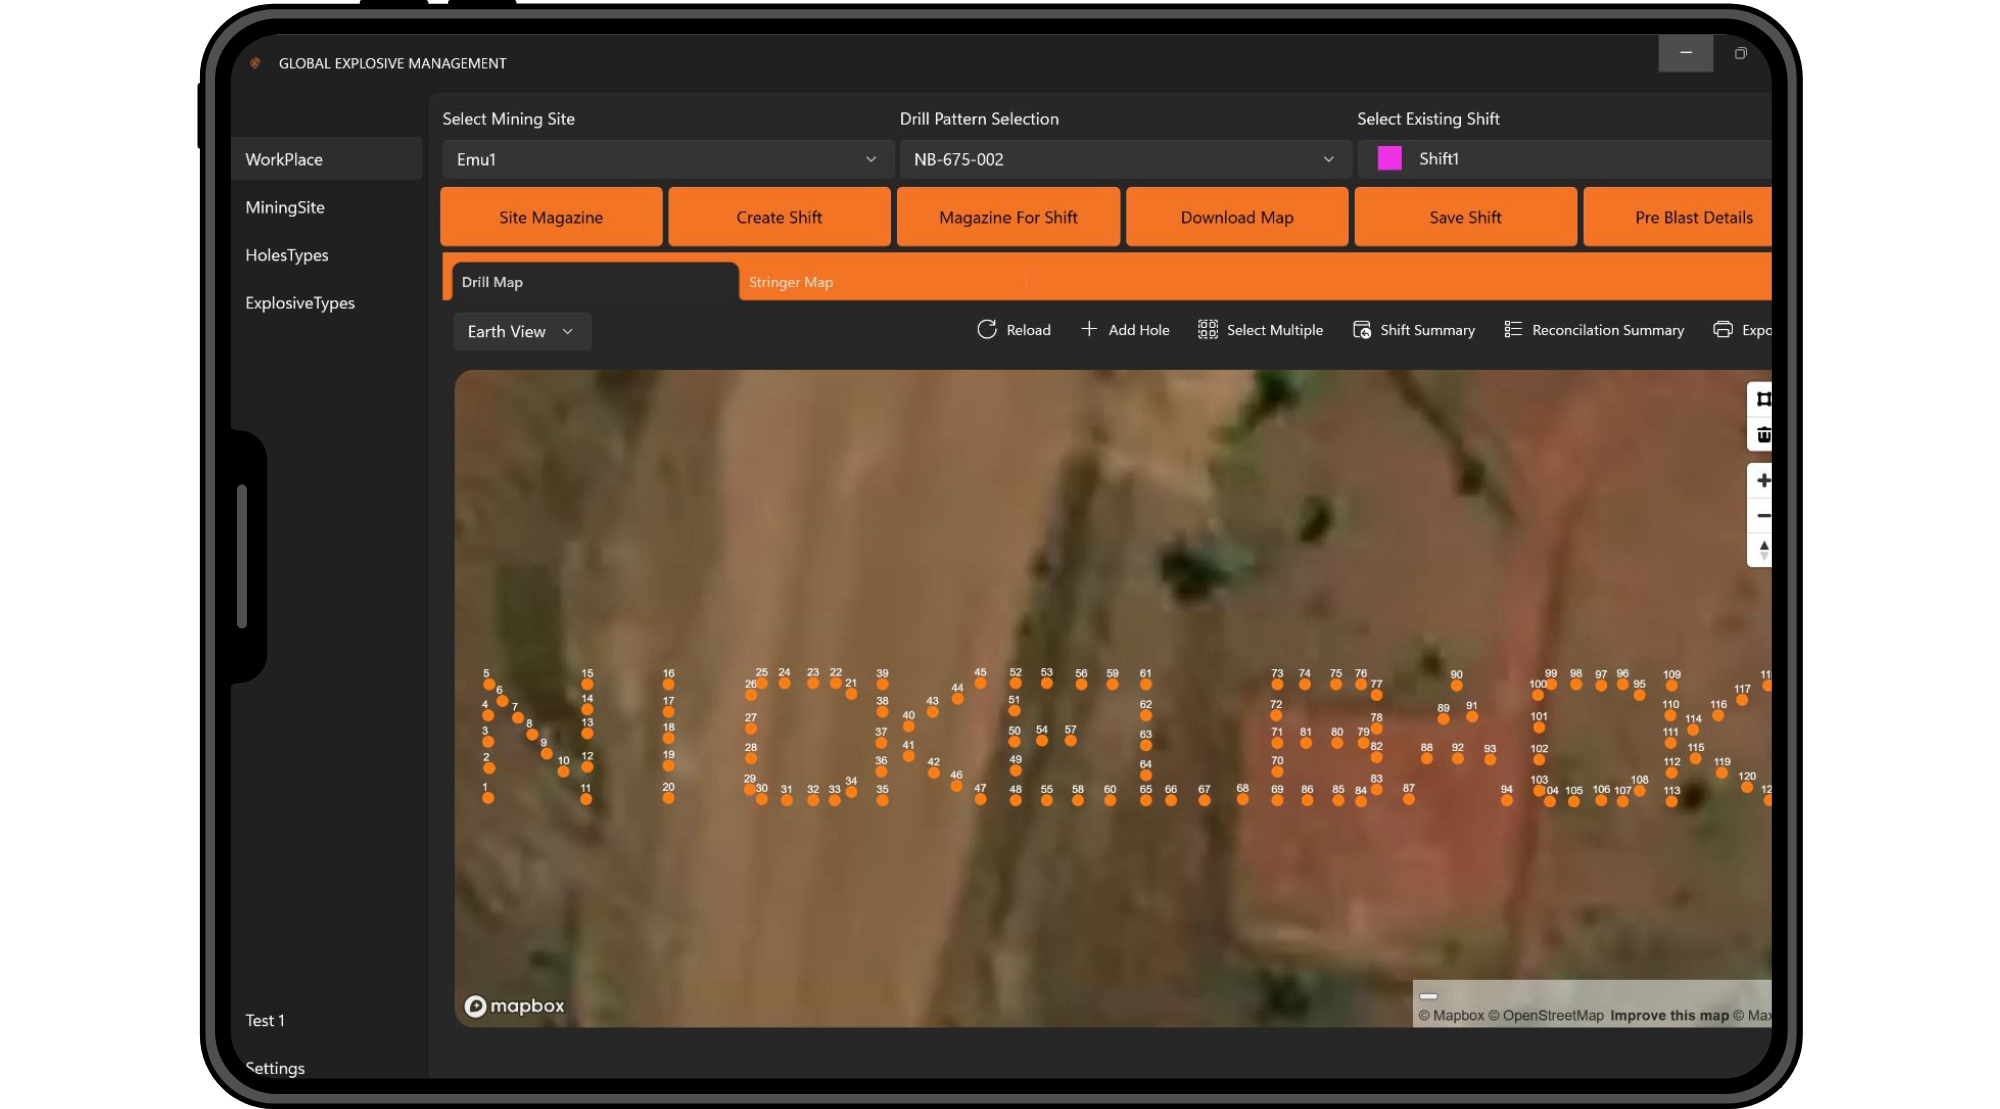Click the Reload icon above the drill map
The width and height of the screenshot is (2000, 1109).
coord(987,329)
